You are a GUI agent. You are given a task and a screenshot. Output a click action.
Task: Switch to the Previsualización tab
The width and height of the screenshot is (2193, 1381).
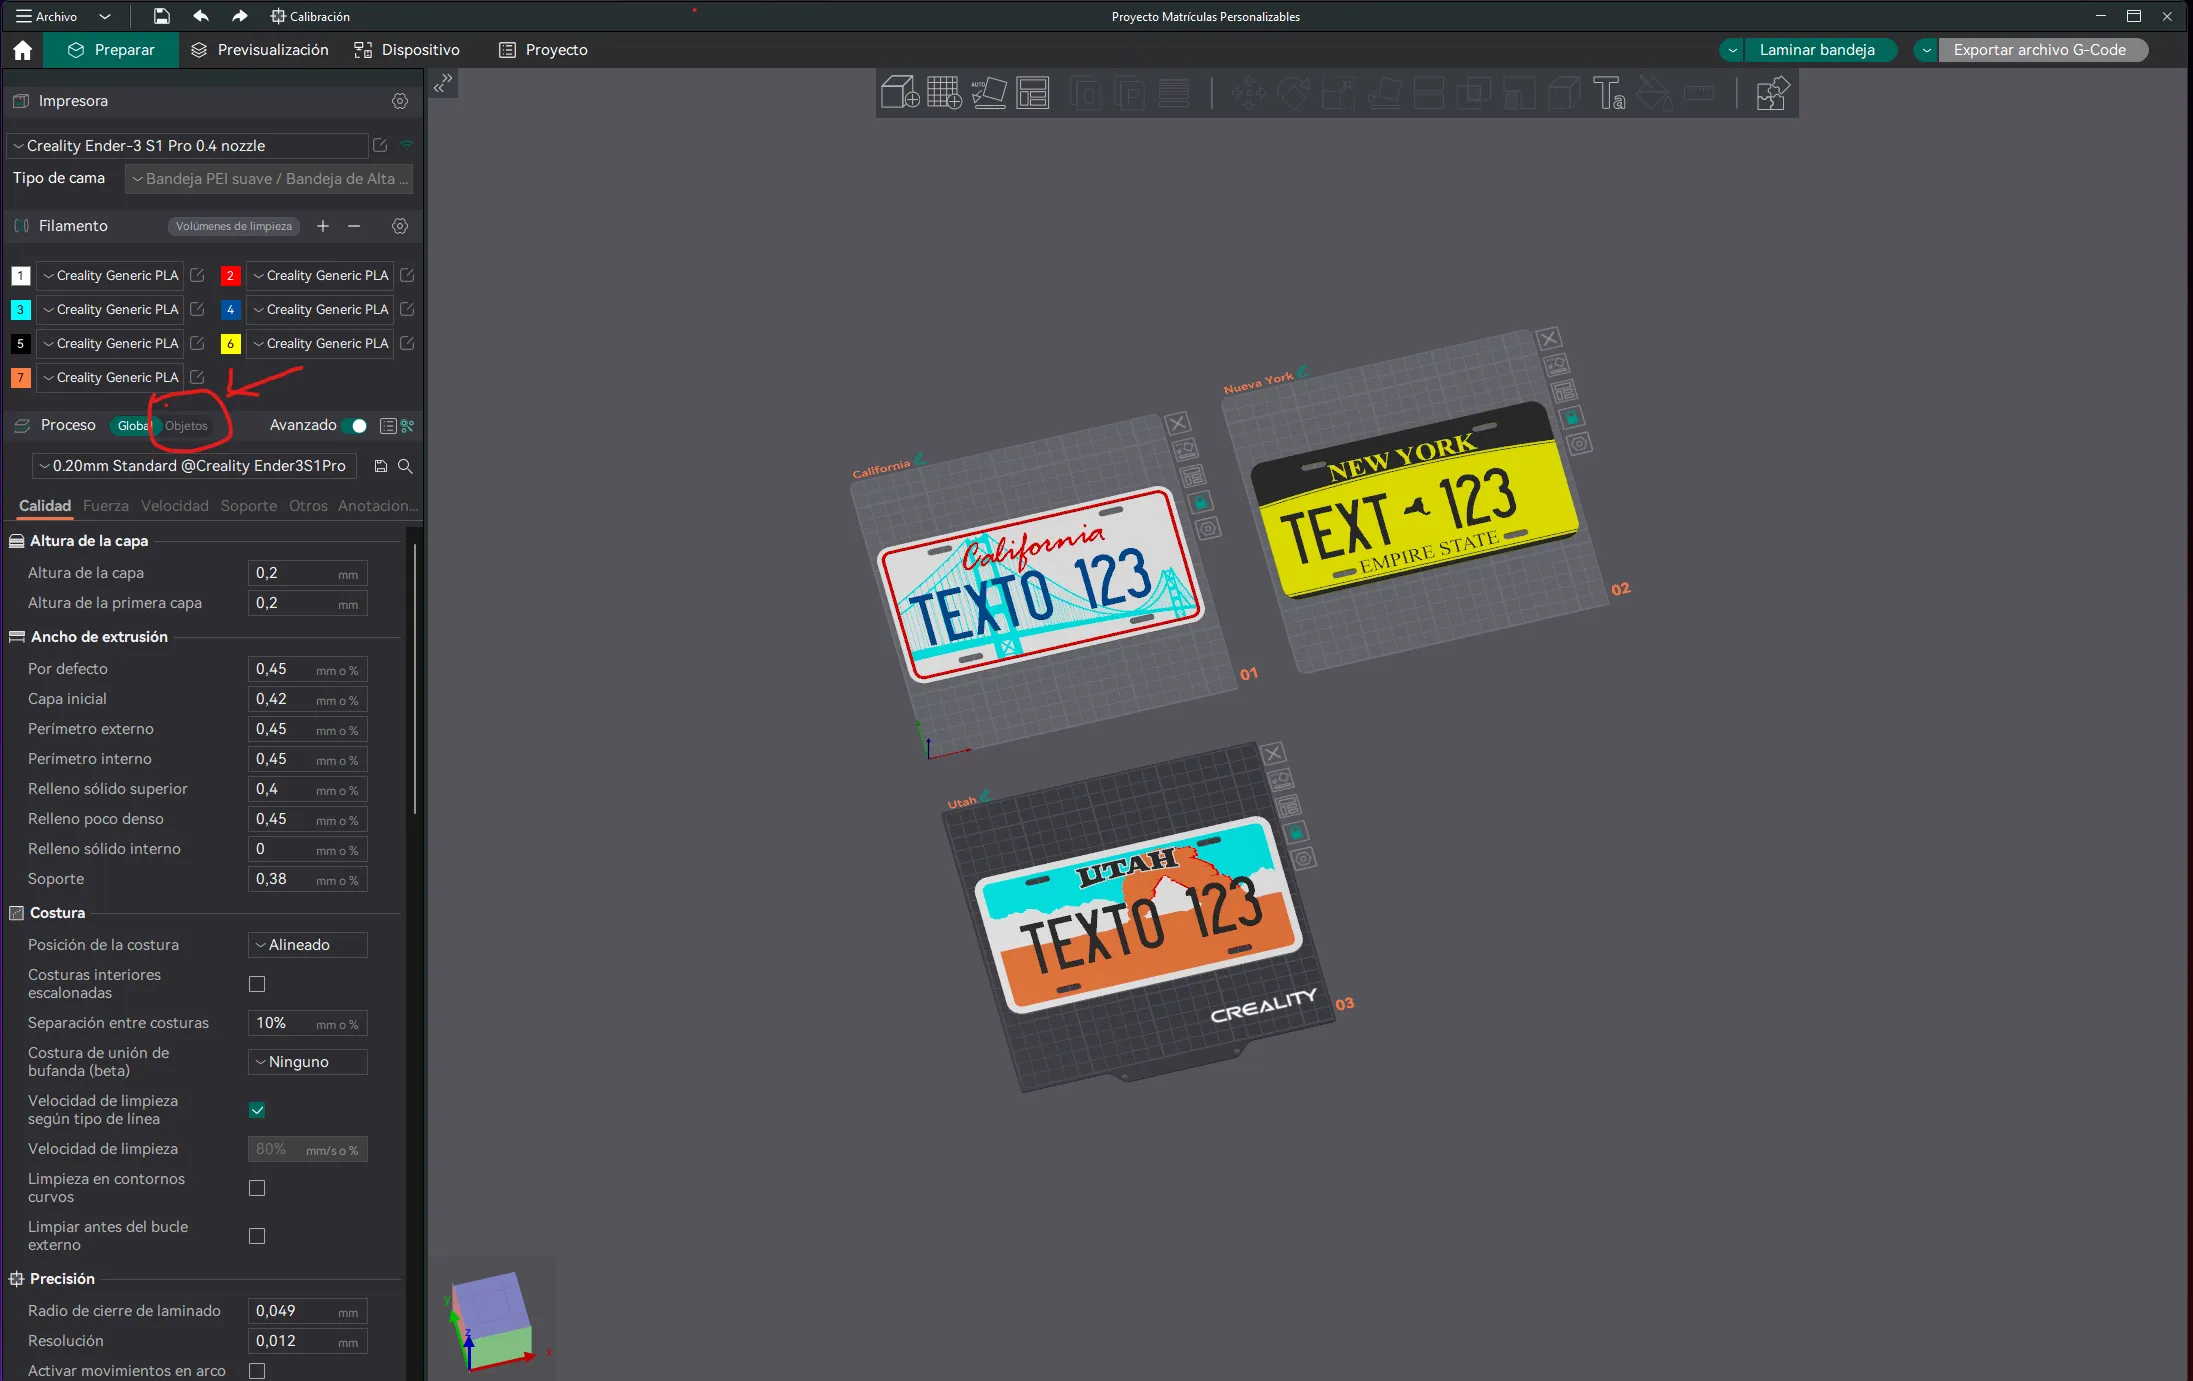[x=260, y=50]
